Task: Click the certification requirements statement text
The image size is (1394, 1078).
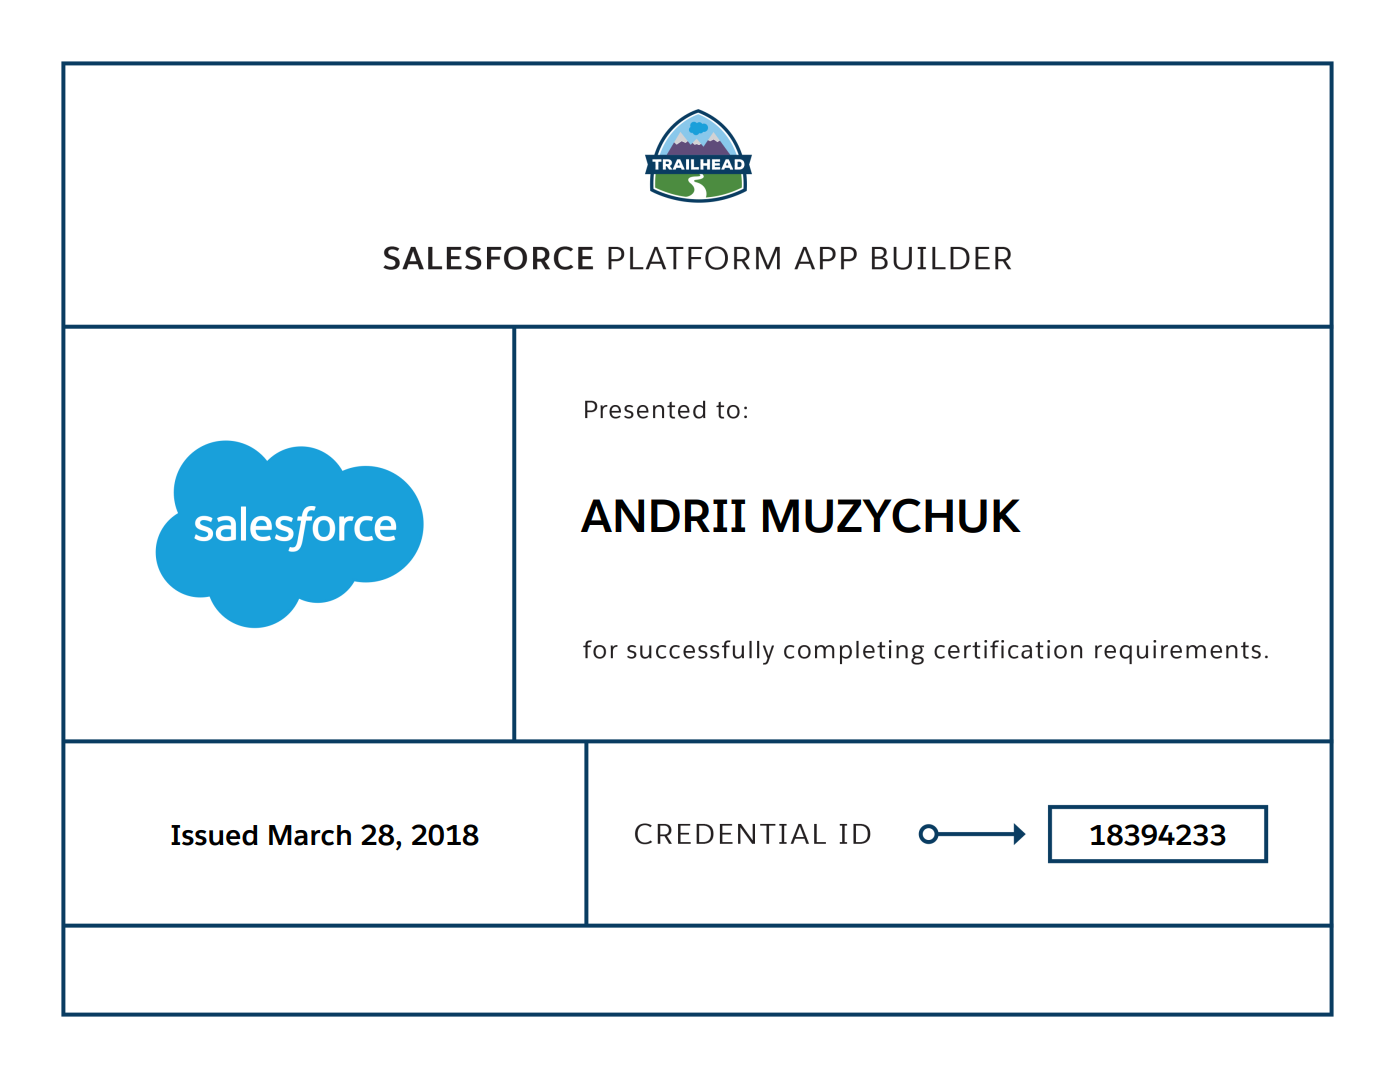Action: [x=925, y=649]
